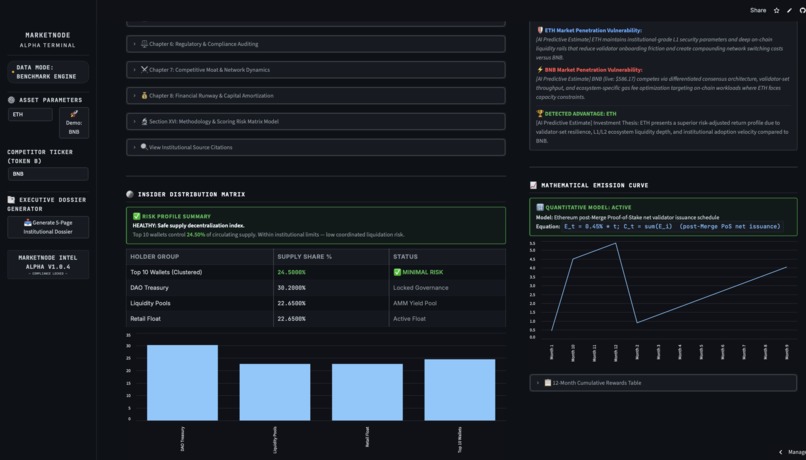Click the BNB Market Penetration Vulnerability heading
Screen dimensions: 806x460
[593, 69]
